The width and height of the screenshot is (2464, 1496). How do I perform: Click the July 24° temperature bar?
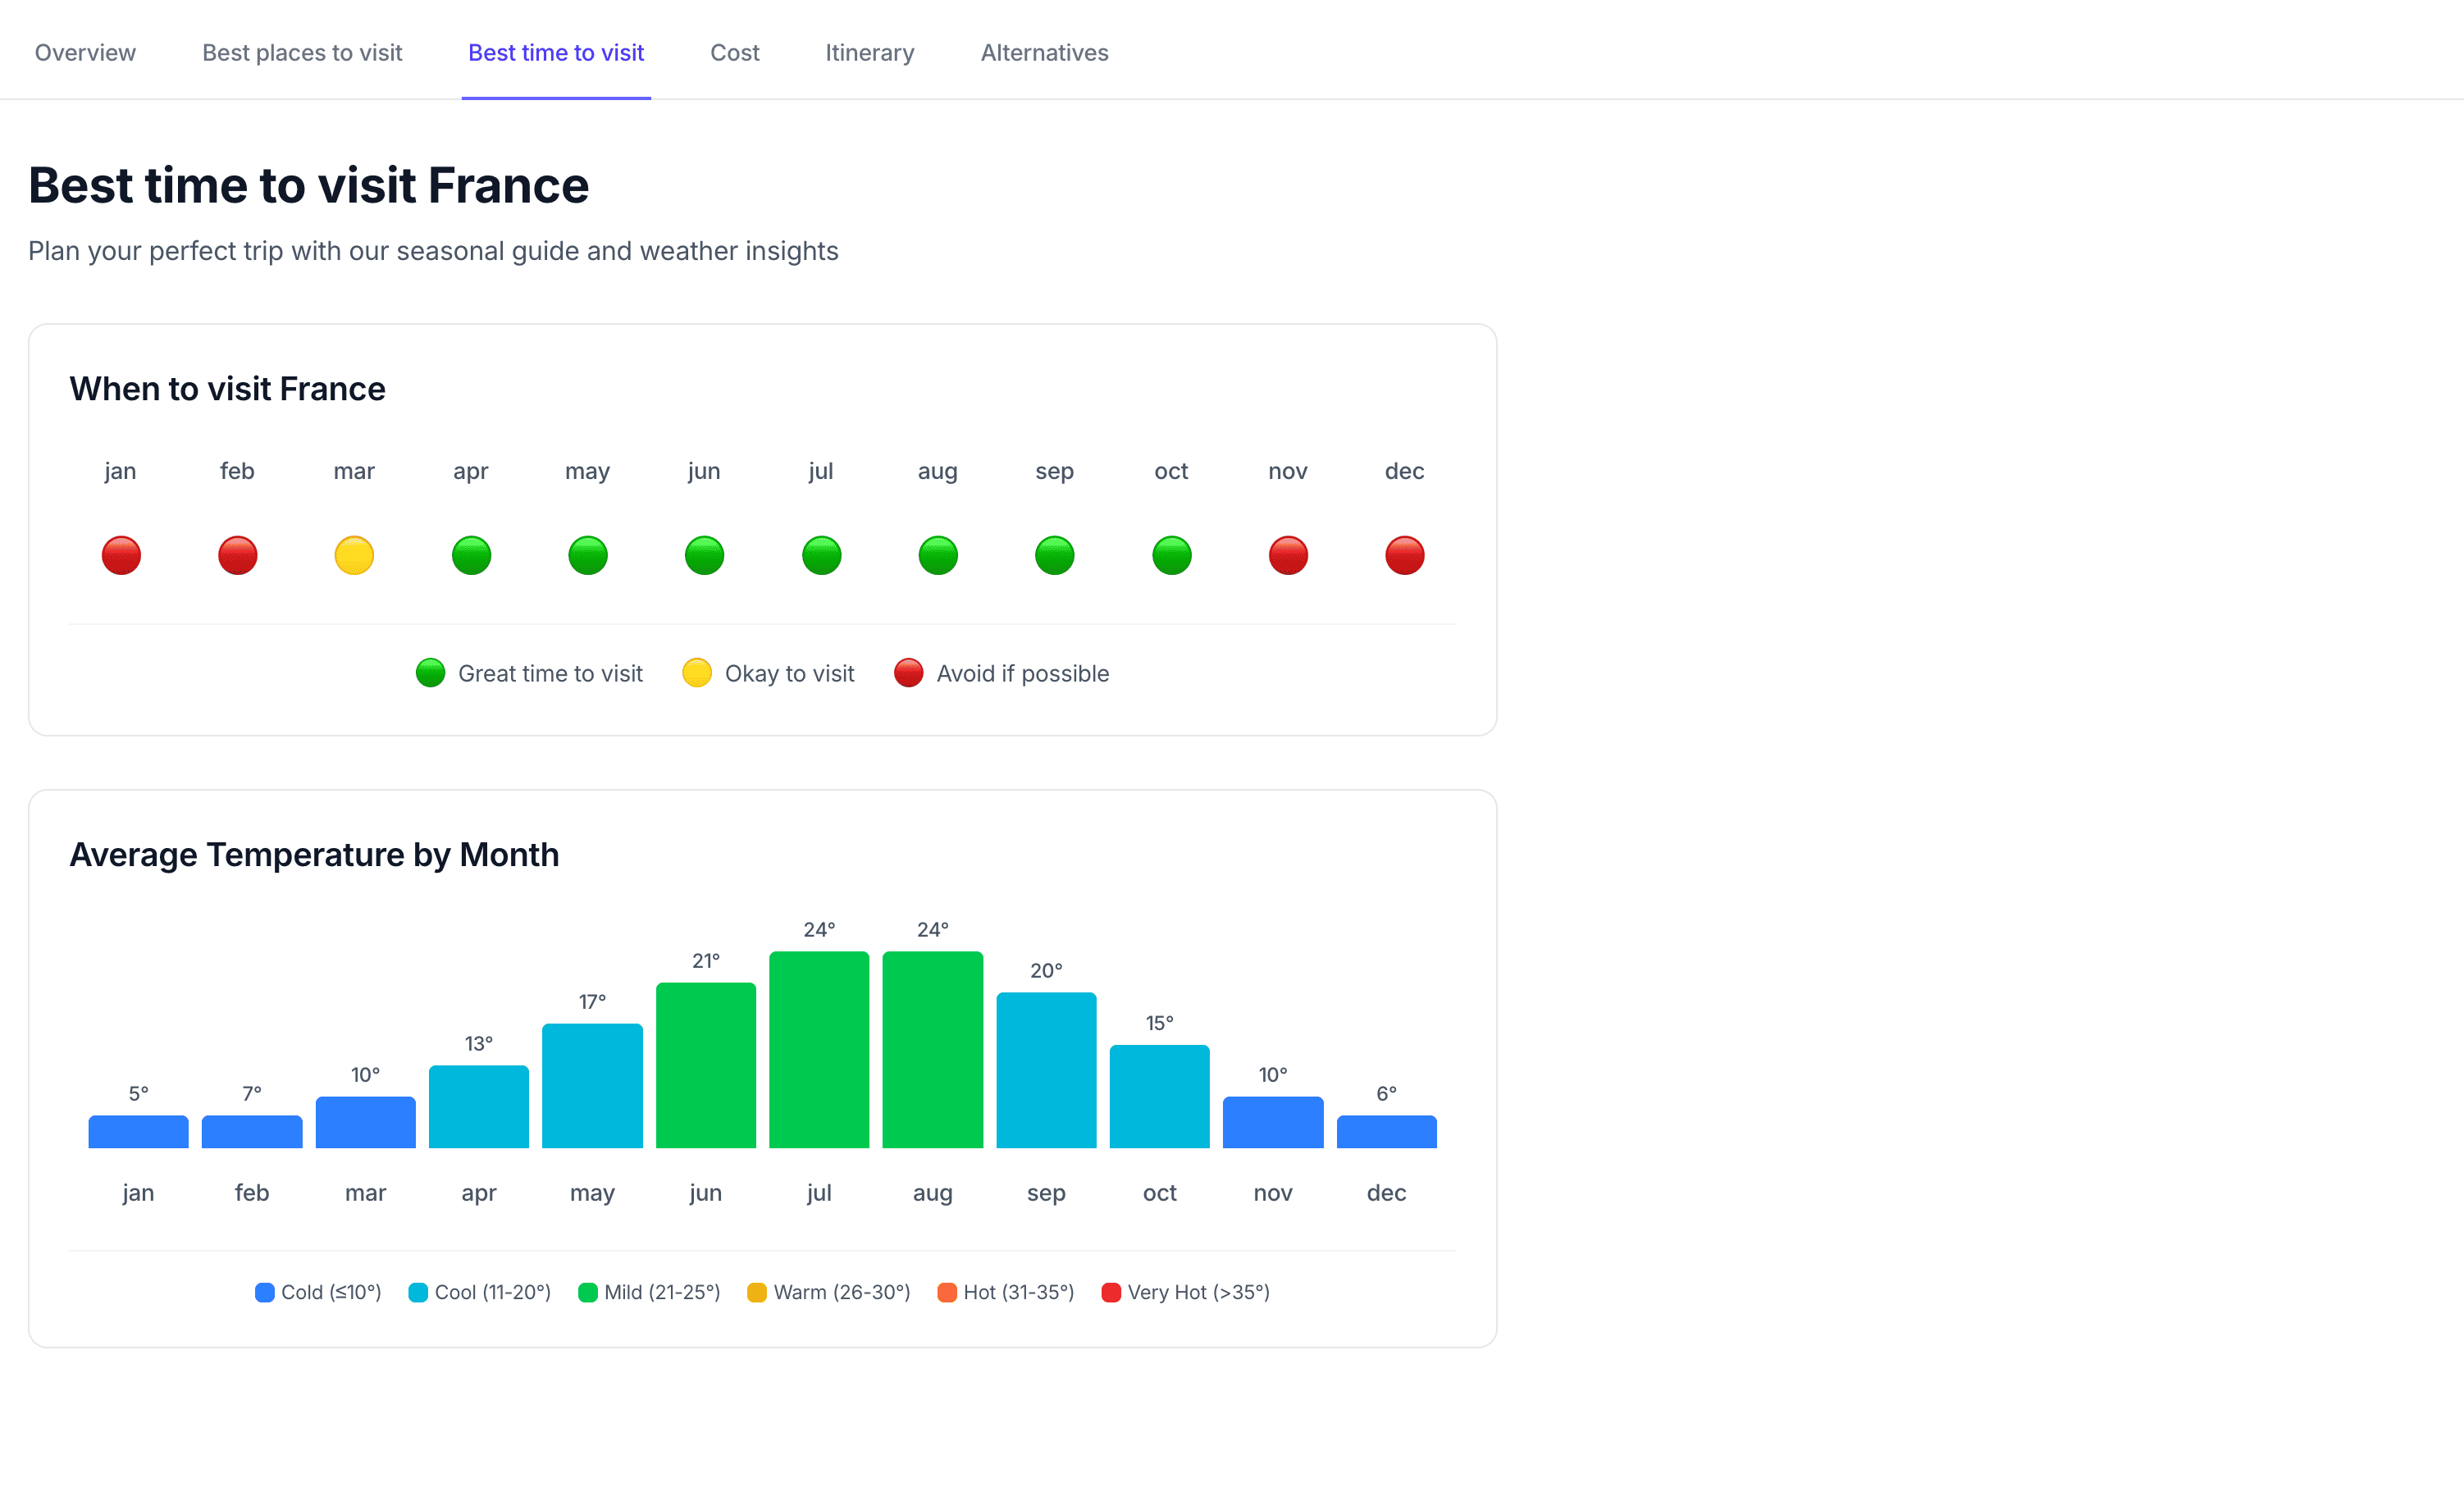(819, 1049)
